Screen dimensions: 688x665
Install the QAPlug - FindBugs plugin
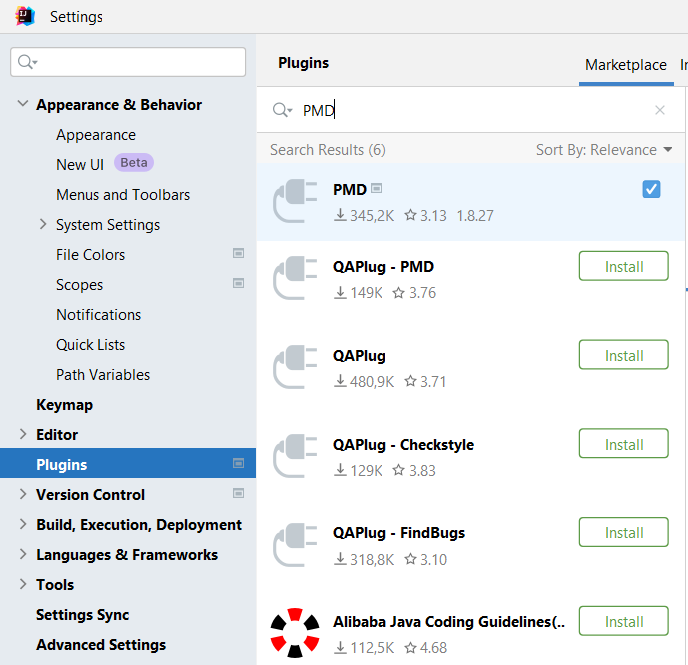tap(624, 533)
